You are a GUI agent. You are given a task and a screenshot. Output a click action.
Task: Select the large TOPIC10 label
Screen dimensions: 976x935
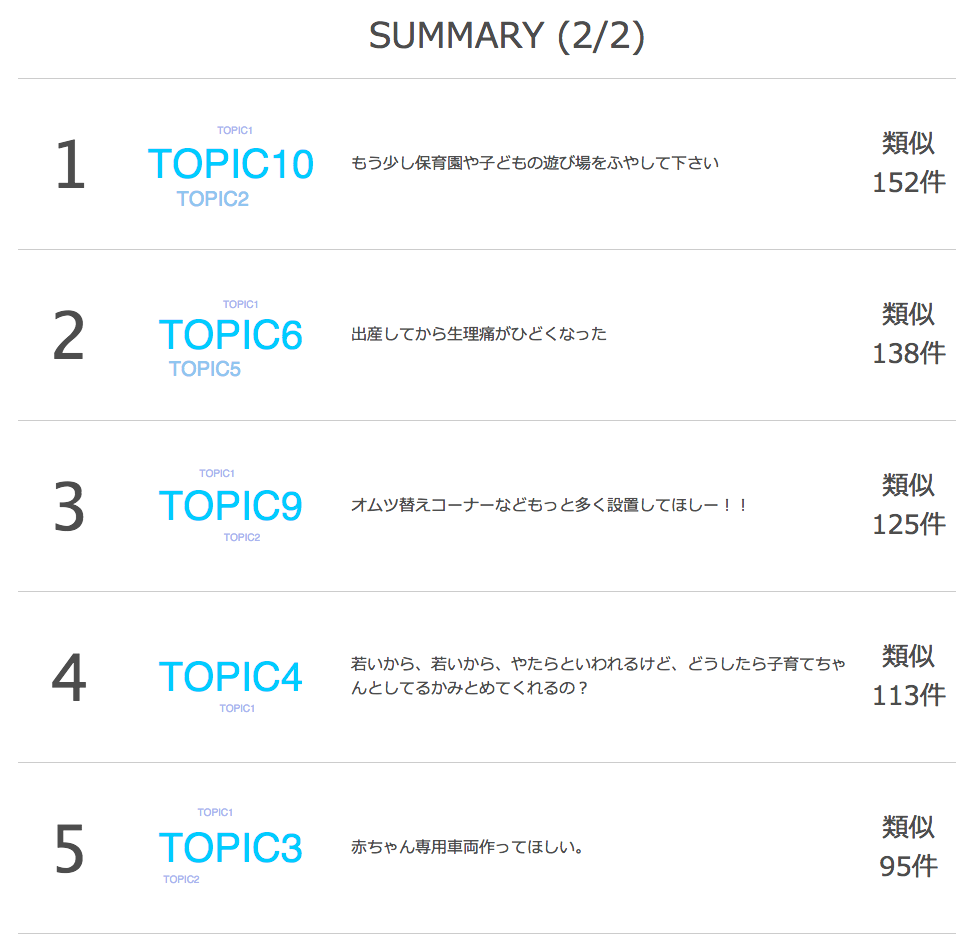pos(230,164)
